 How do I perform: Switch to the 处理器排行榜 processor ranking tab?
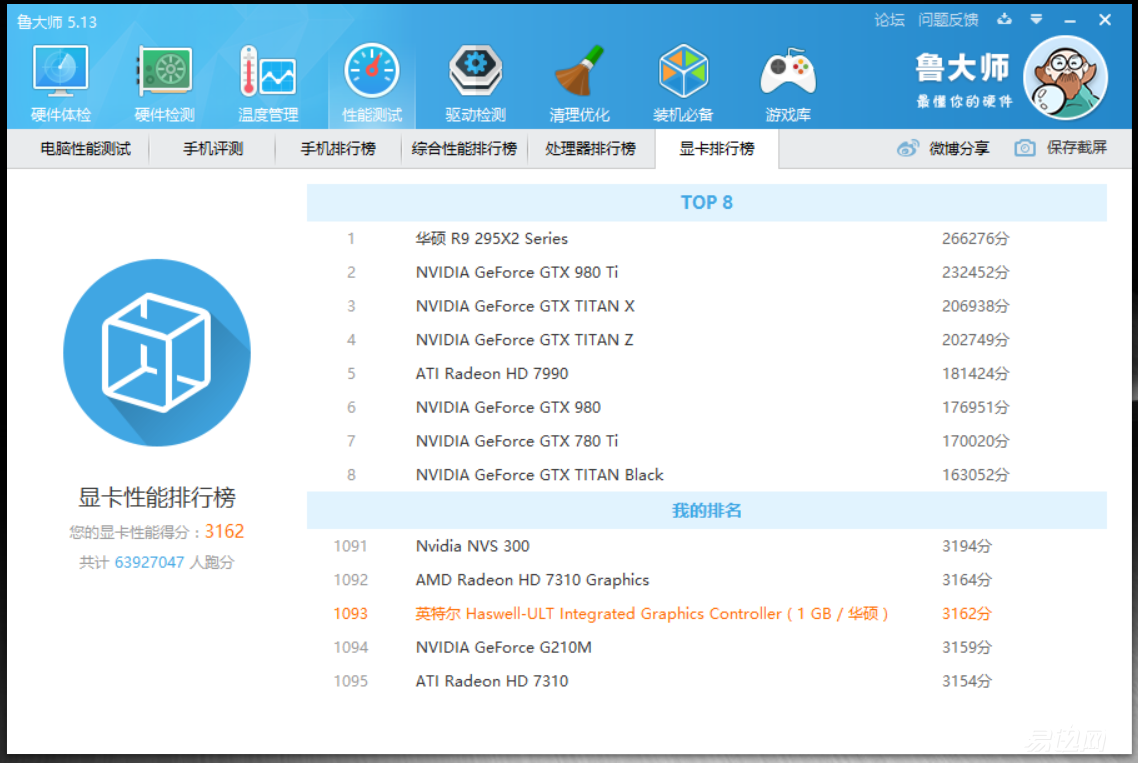(590, 148)
